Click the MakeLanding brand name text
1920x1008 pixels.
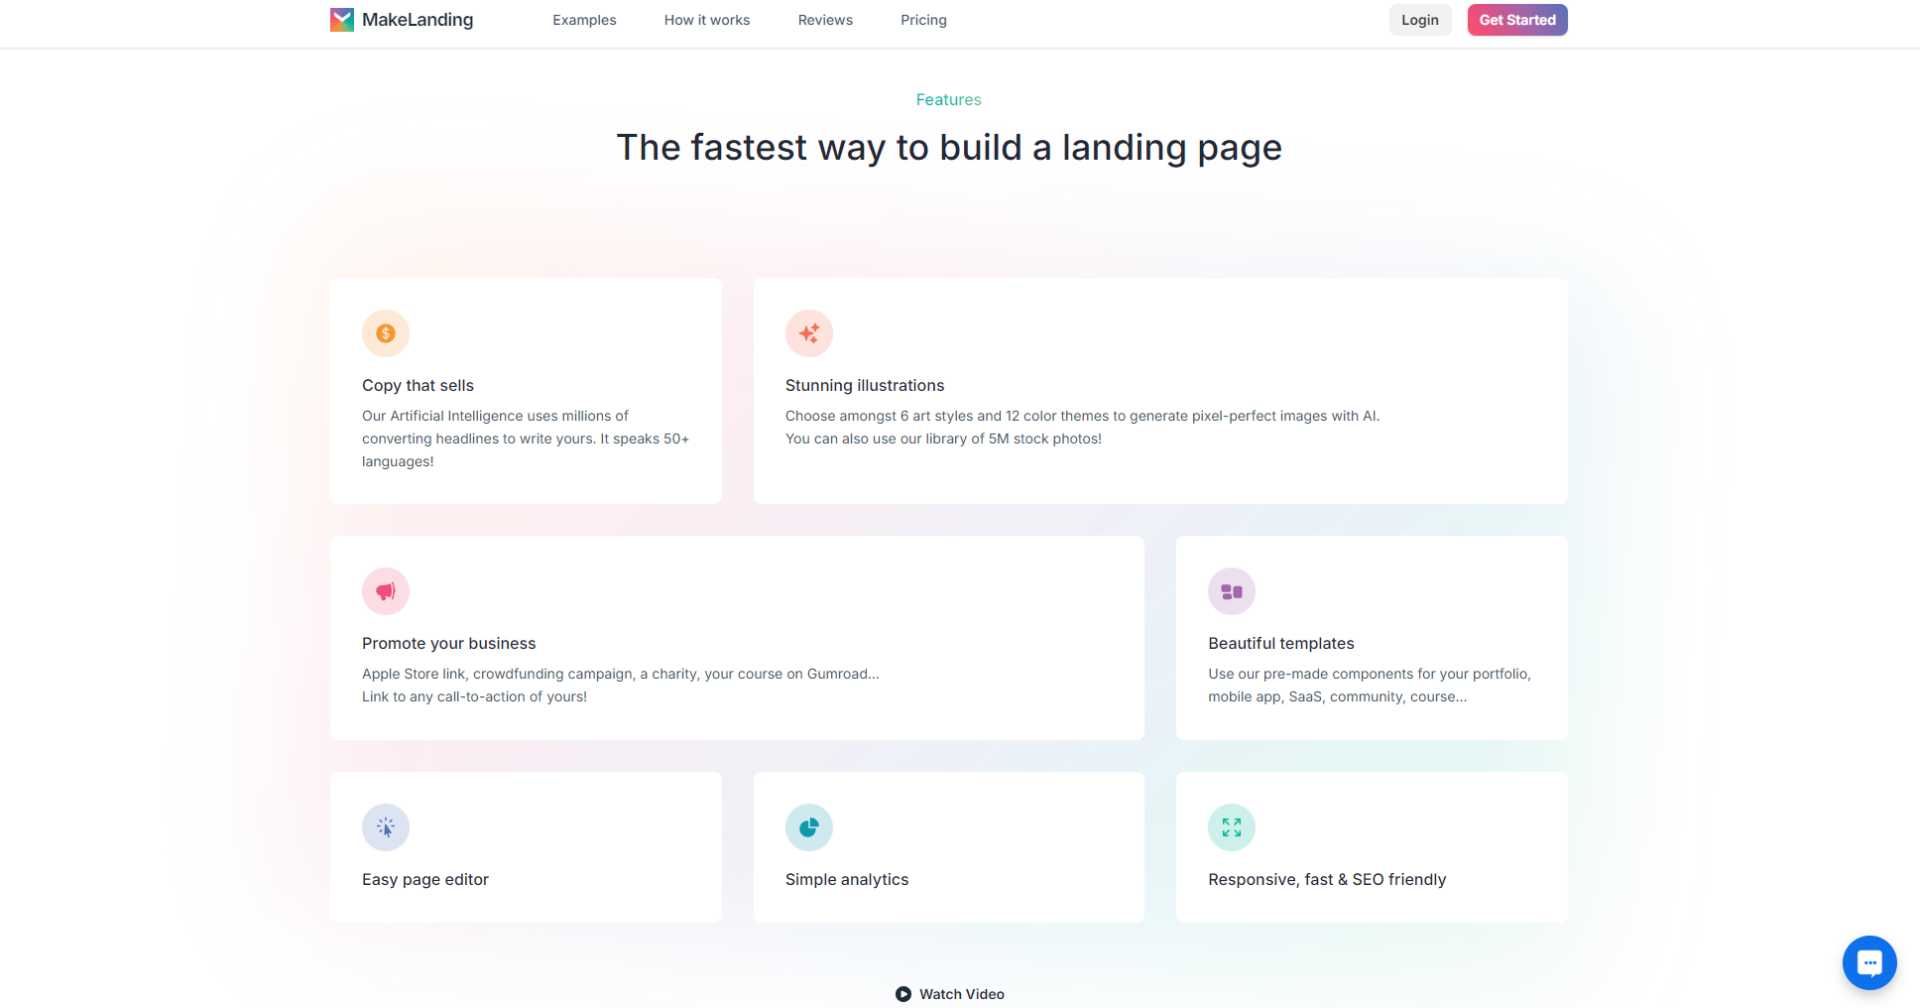coord(417,20)
